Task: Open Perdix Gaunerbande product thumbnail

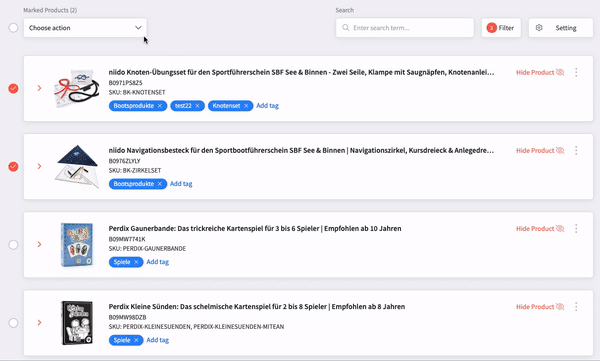Action: (x=77, y=244)
